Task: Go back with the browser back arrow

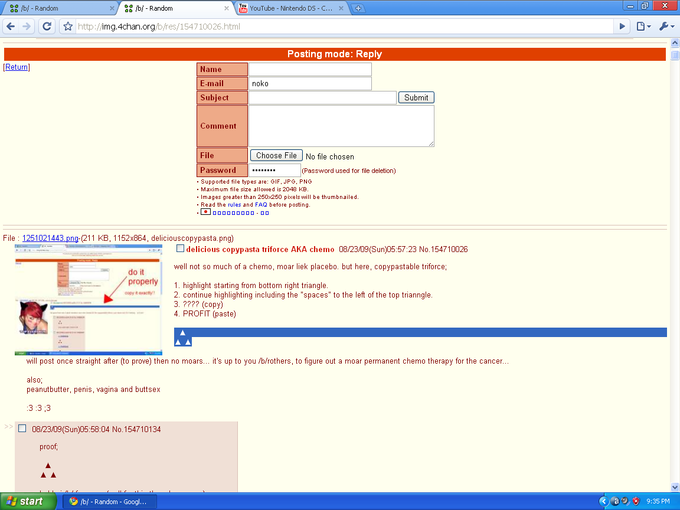Action: pos(11,26)
